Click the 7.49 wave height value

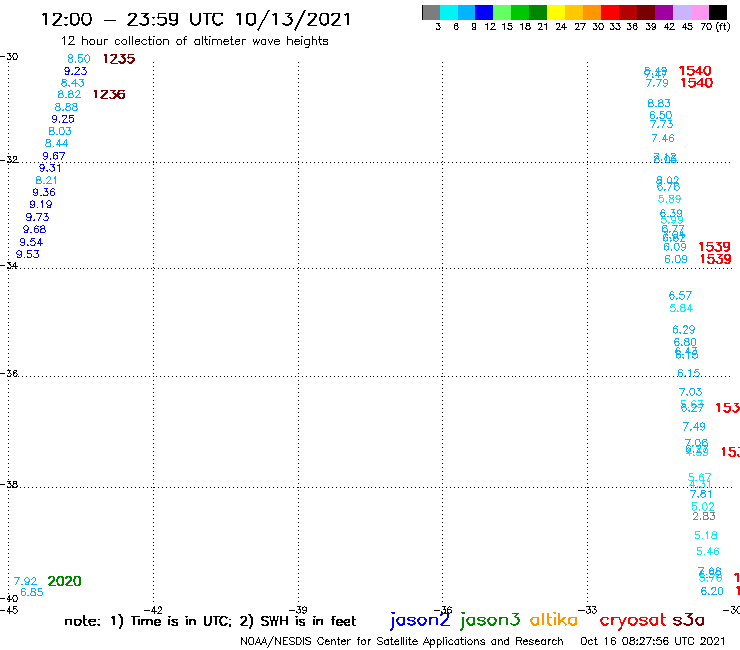pyautogui.click(x=694, y=427)
